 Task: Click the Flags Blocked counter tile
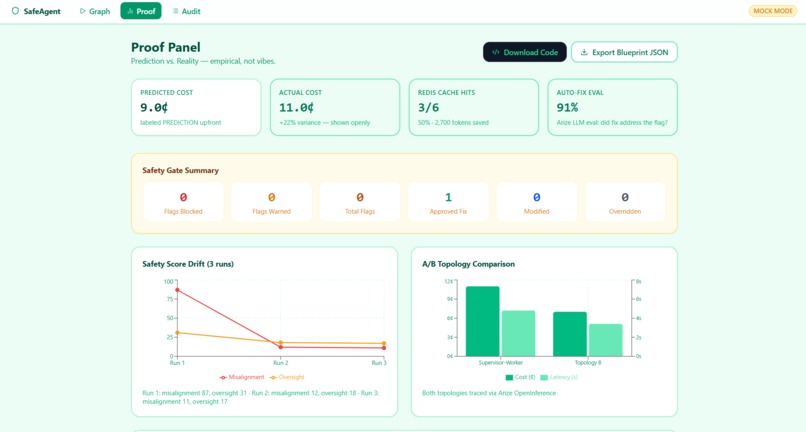(183, 202)
